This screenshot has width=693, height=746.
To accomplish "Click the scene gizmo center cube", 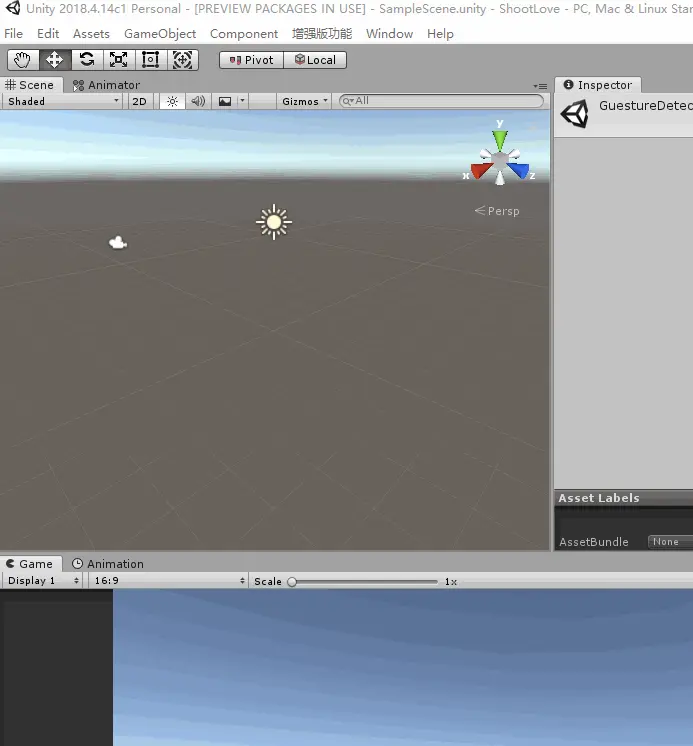I will (x=499, y=162).
